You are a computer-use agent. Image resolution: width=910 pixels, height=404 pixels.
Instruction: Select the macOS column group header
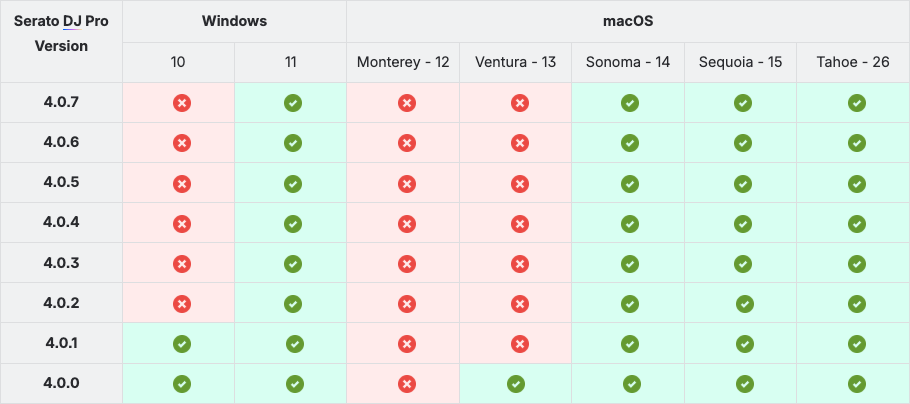628,21
